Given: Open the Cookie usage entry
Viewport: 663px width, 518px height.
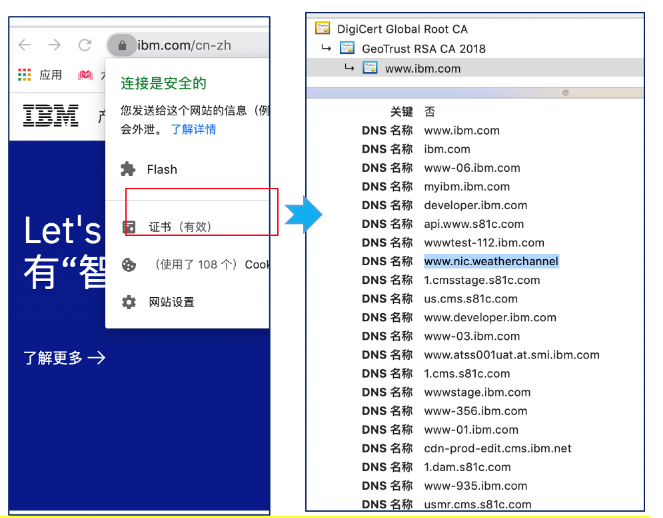Looking at the screenshot, I should tap(187, 265).
